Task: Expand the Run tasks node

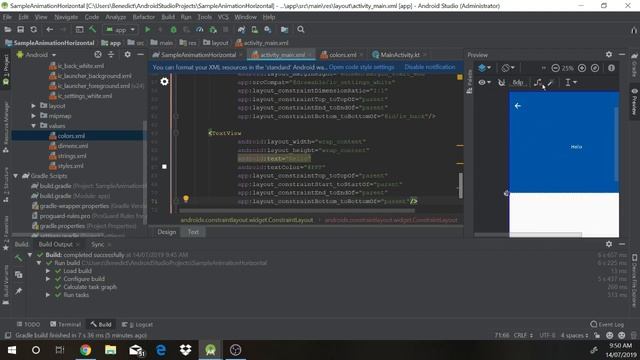Action: pos(48,295)
